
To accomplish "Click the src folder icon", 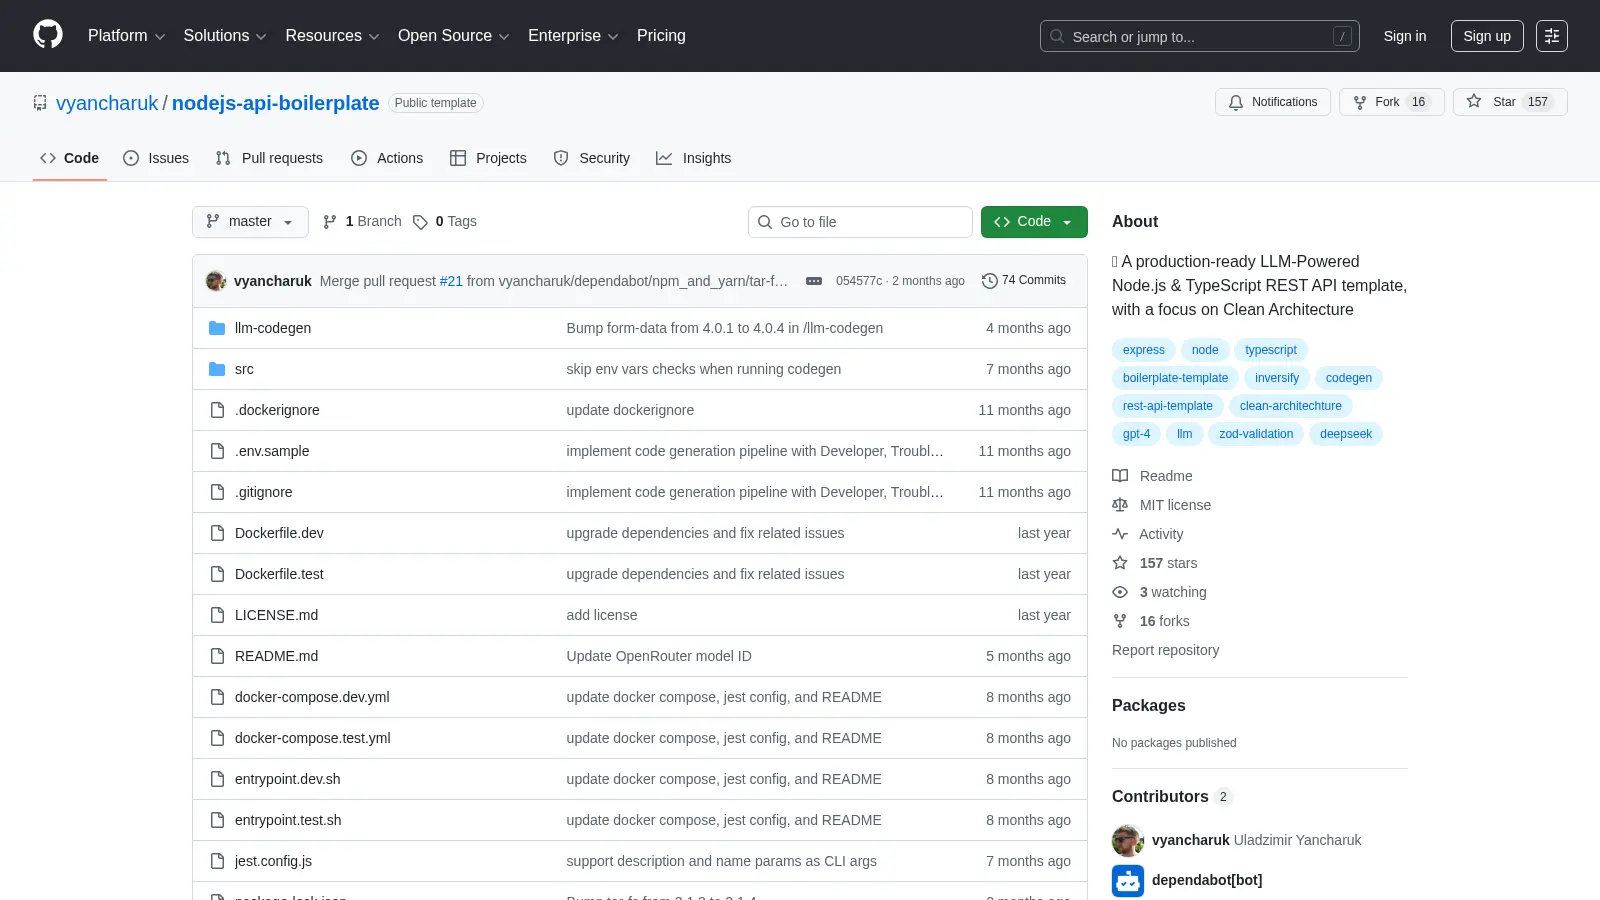I will 217,369.
